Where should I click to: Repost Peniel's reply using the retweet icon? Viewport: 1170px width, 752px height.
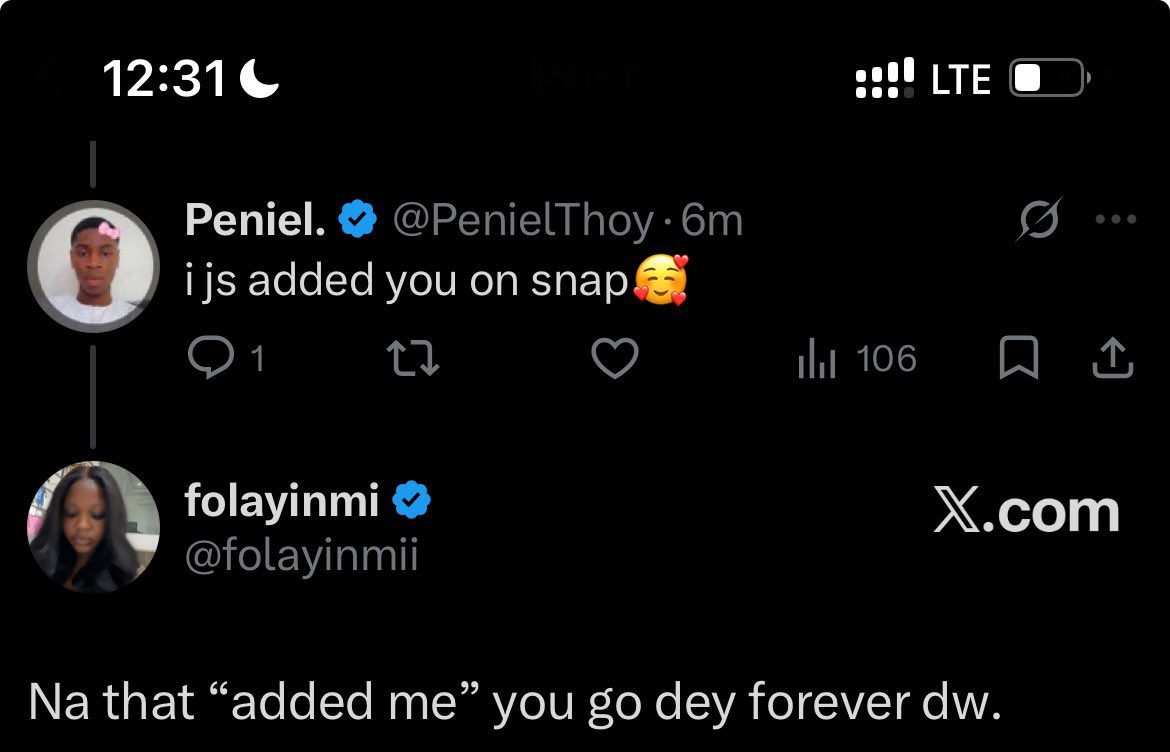pyautogui.click(x=414, y=359)
